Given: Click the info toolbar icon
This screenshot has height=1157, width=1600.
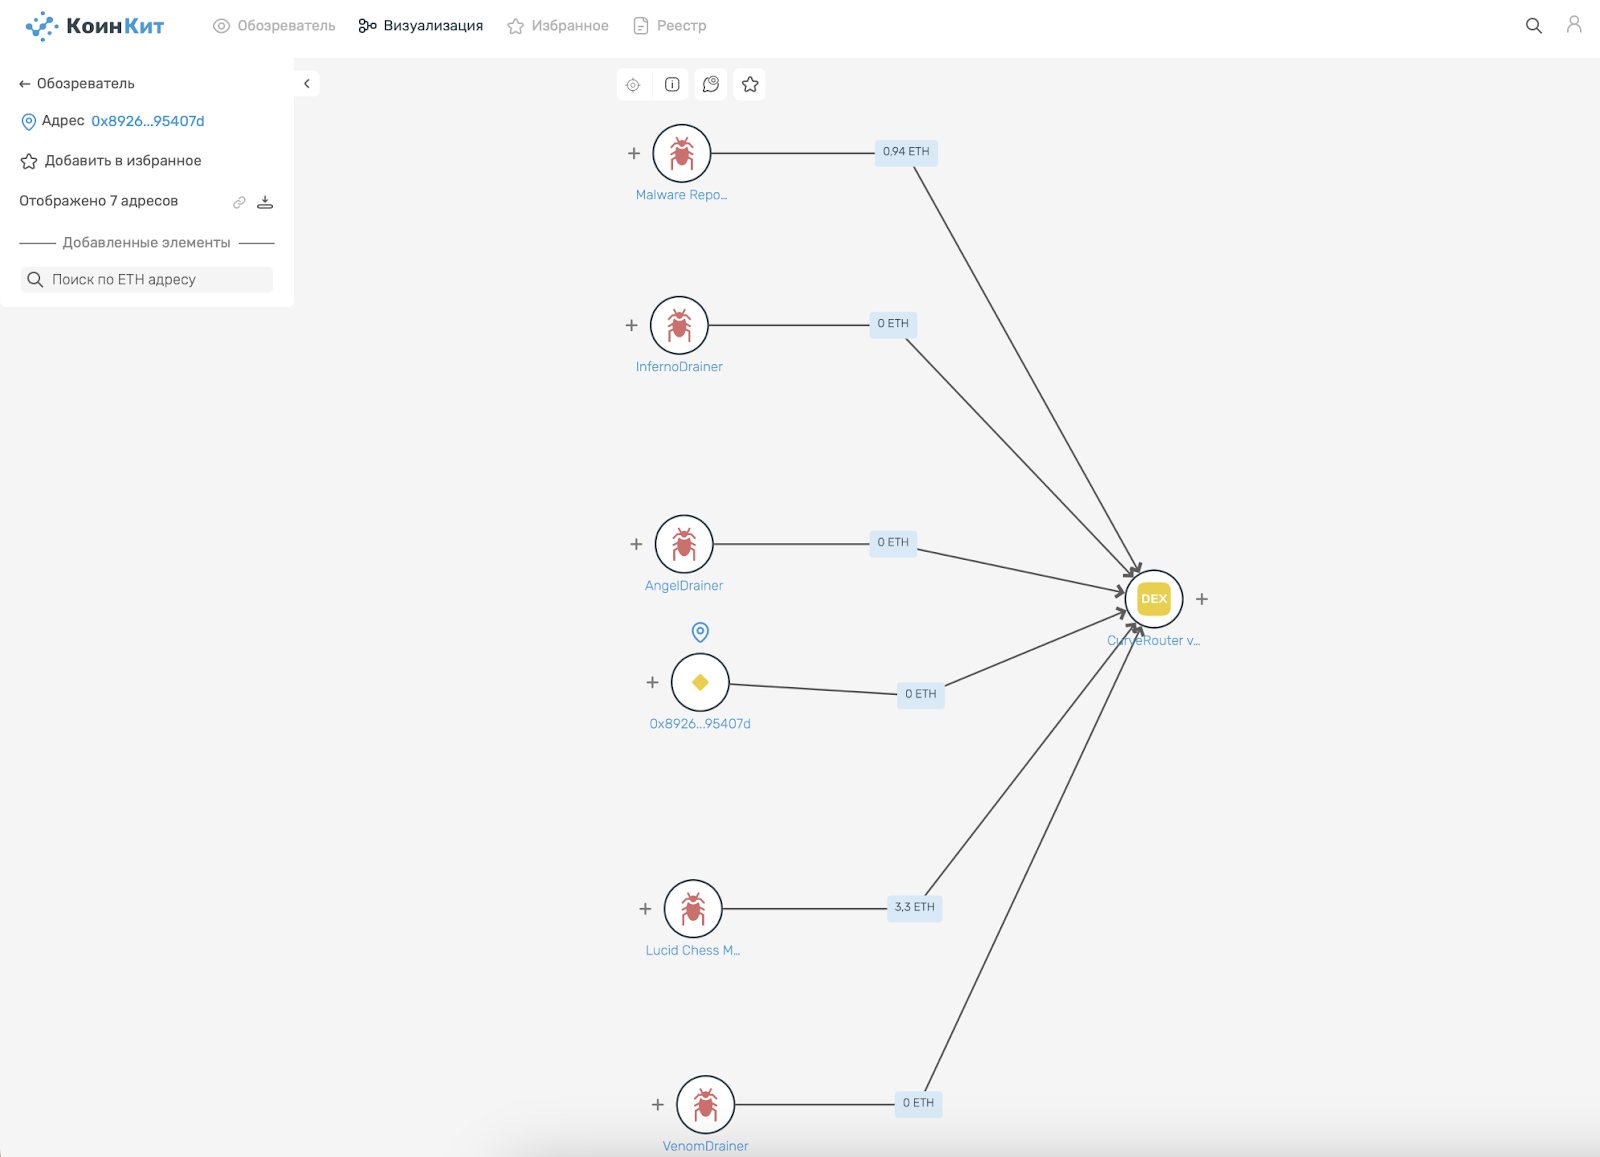Looking at the screenshot, I should pos(672,85).
